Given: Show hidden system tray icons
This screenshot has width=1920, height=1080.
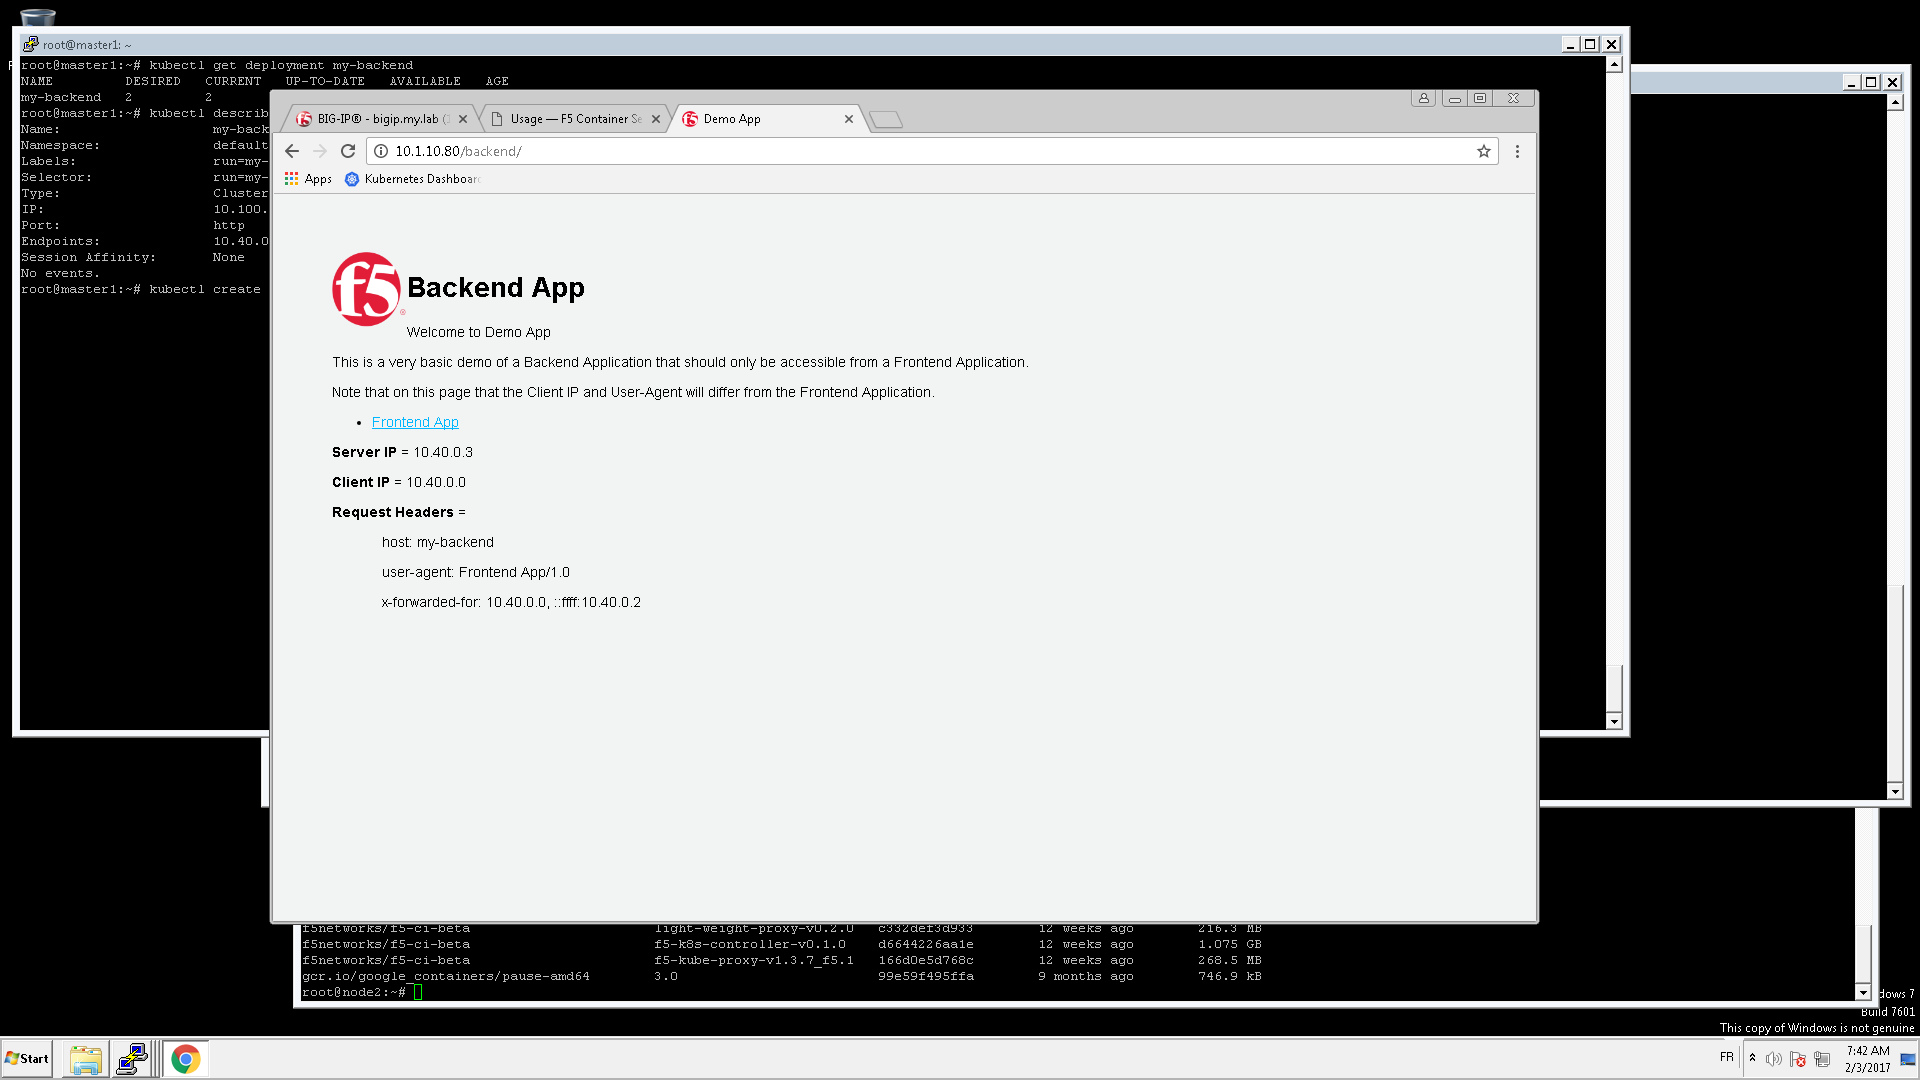Looking at the screenshot, I should pos(1752,1058).
